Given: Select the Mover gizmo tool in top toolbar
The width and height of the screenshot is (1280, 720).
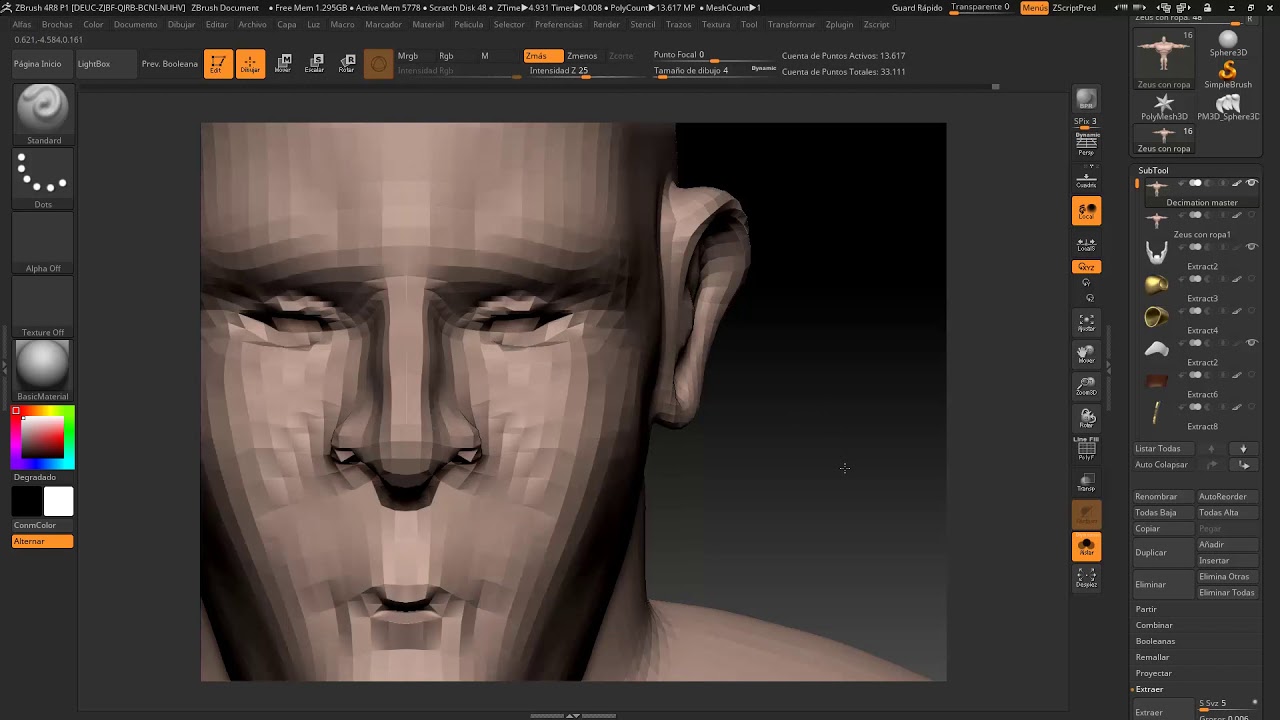Looking at the screenshot, I should [x=283, y=64].
